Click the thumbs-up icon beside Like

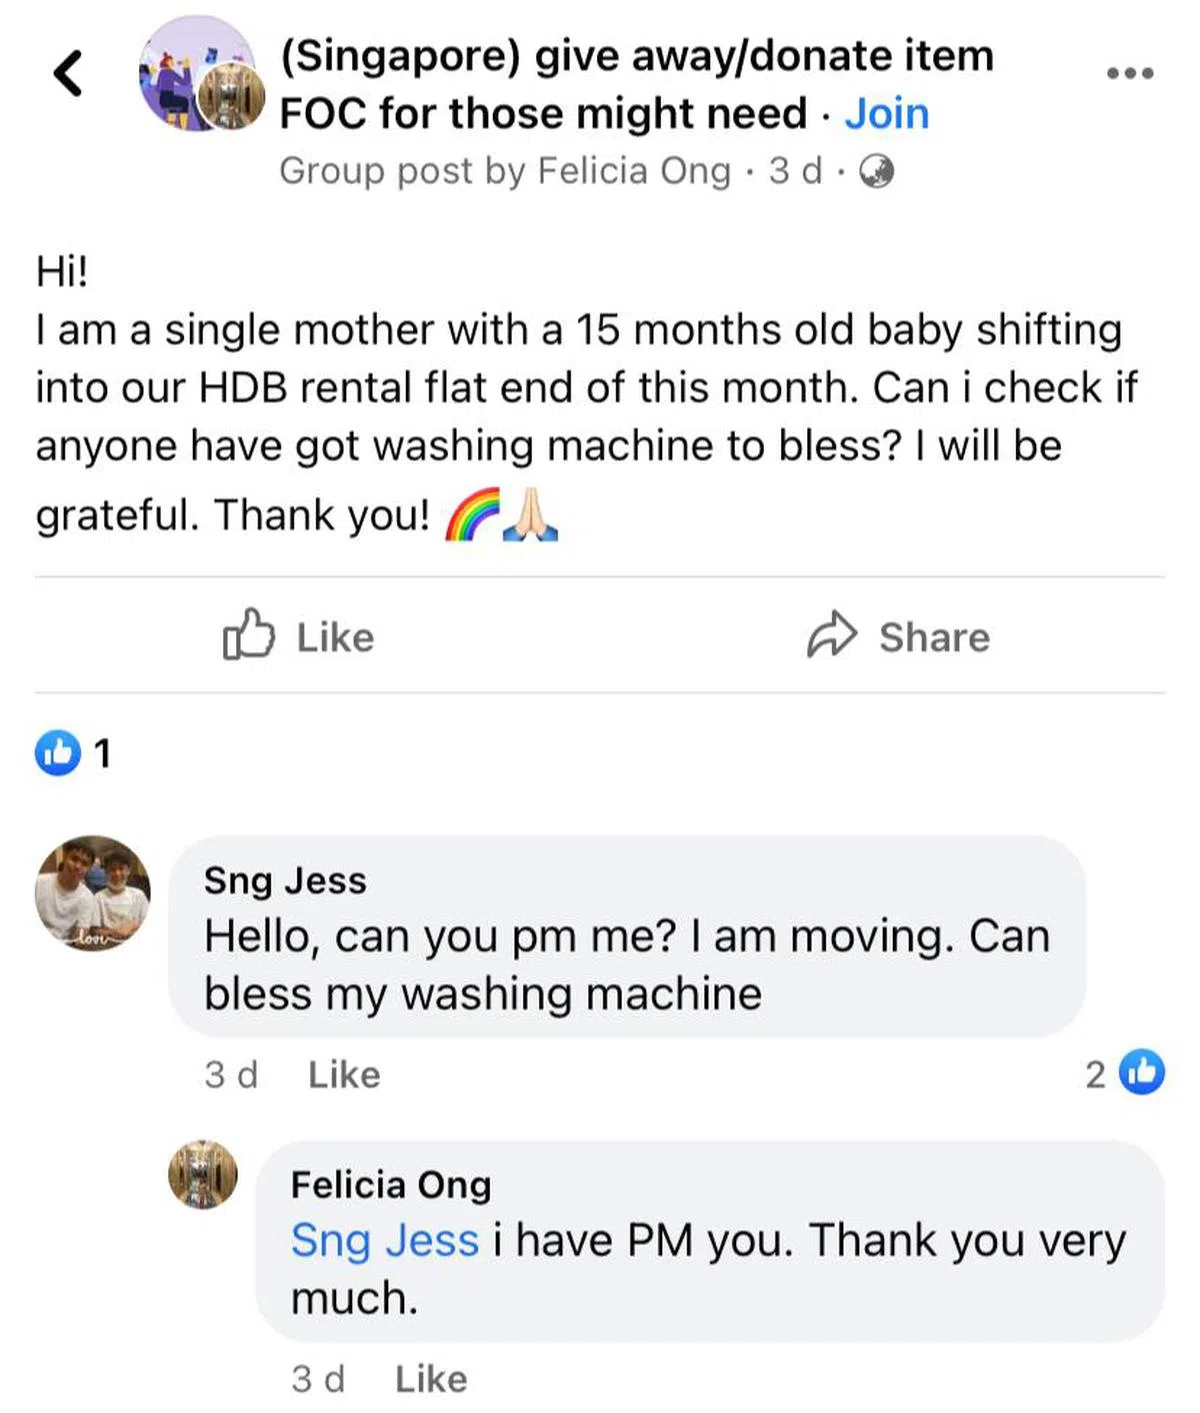[x=248, y=634]
